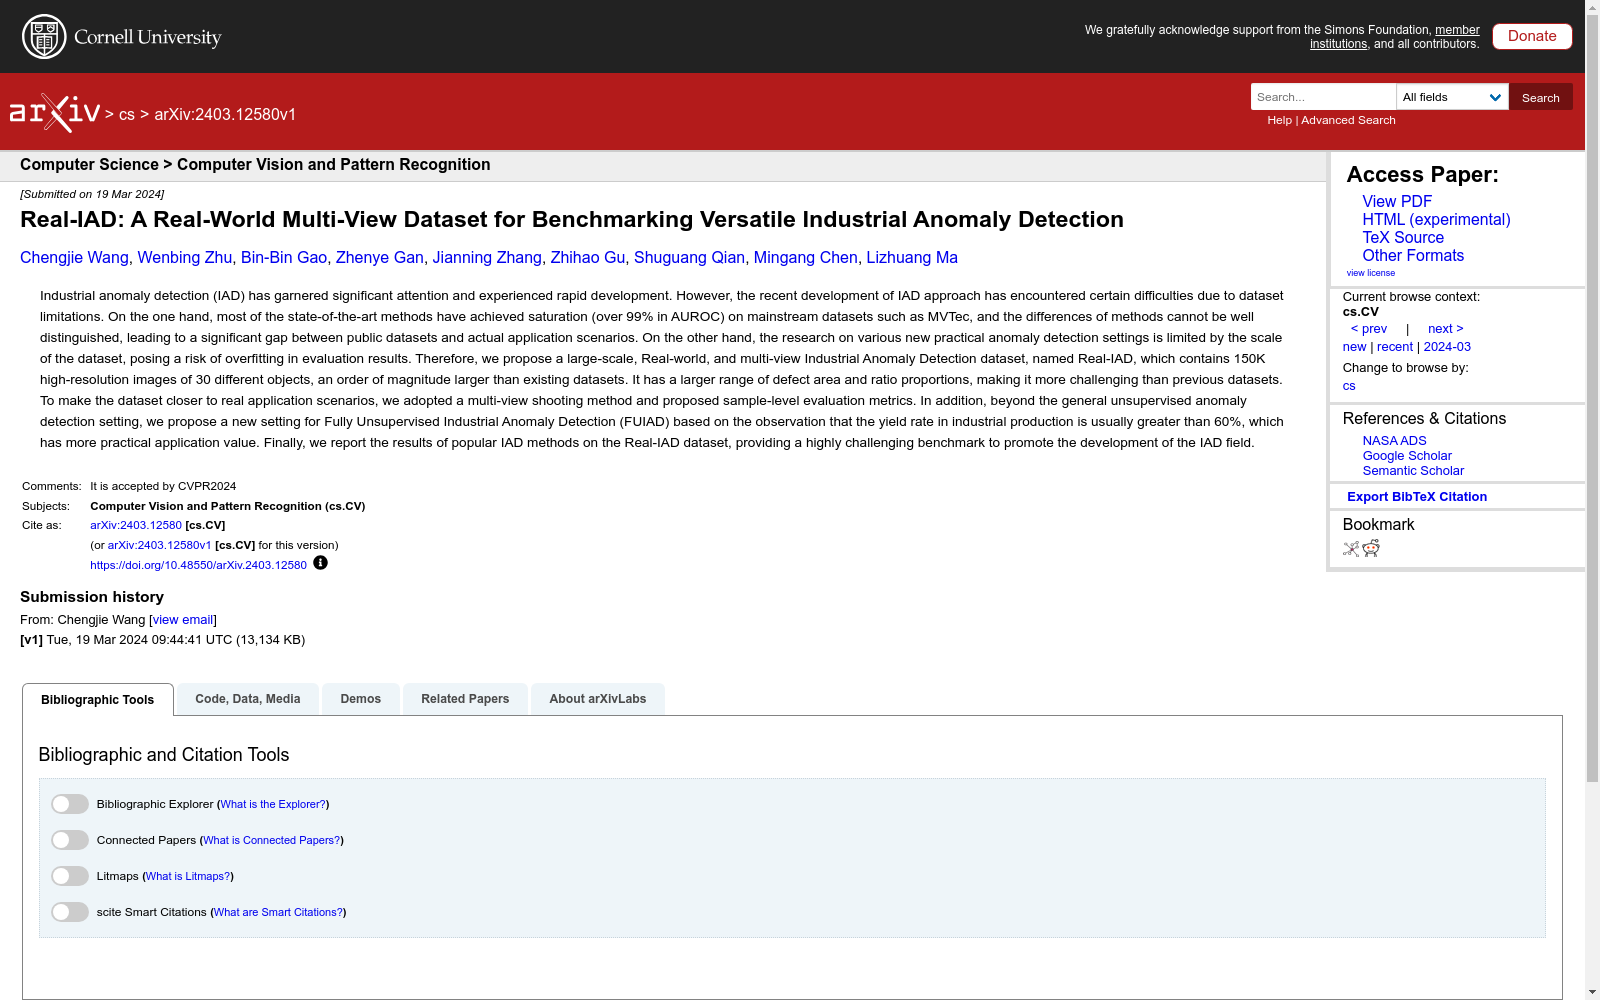Open the recent listings link
1600x1000 pixels.
click(1395, 347)
